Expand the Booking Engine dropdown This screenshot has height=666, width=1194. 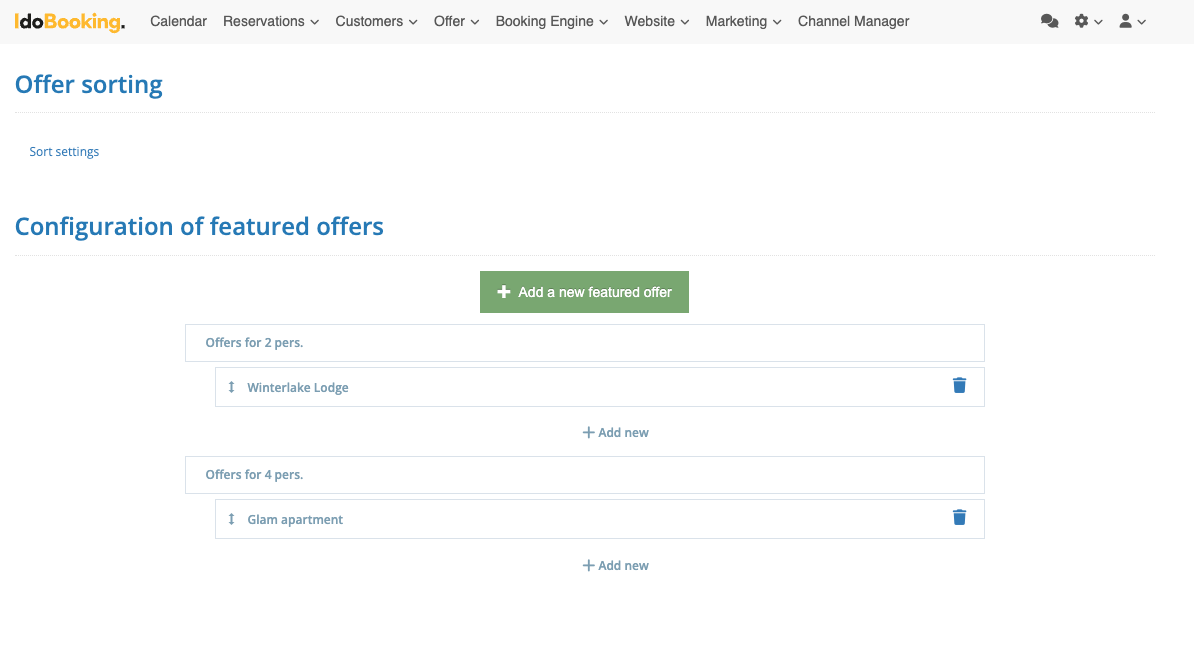pos(551,21)
